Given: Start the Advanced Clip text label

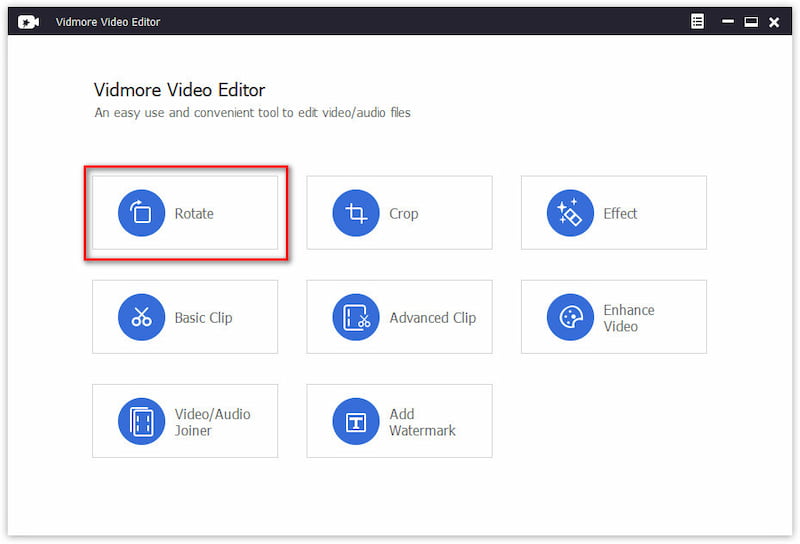Looking at the screenshot, I should [432, 318].
